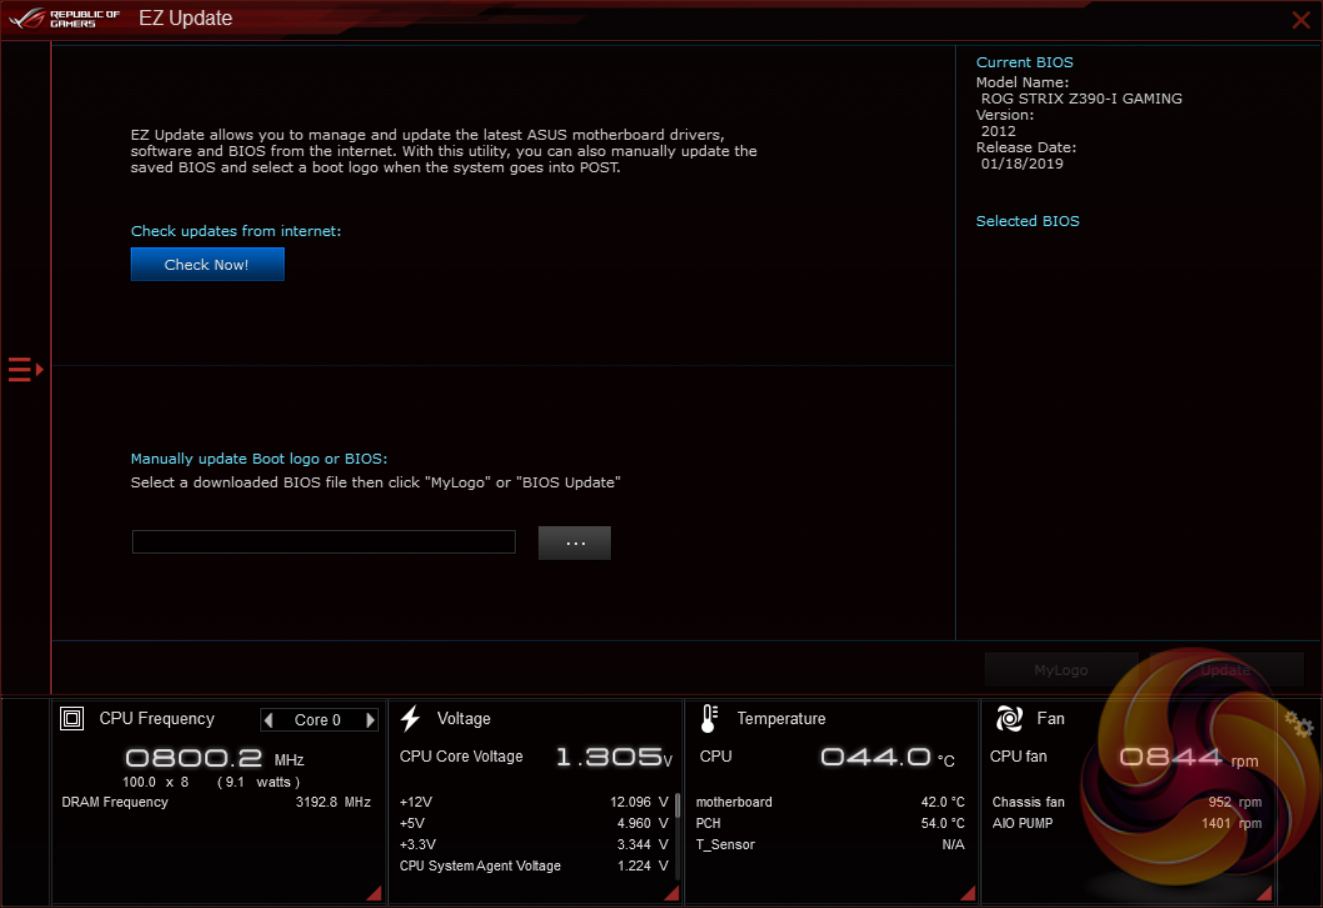Click the "Chassis fan" row
1323x908 pixels.
(x=1127, y=802)
